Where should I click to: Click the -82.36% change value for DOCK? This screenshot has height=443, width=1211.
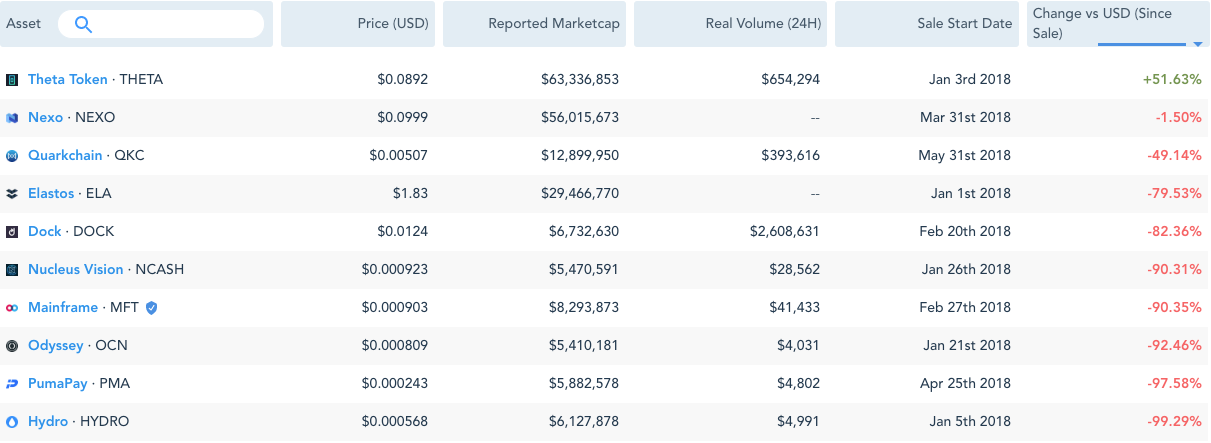coord(1175,231)
